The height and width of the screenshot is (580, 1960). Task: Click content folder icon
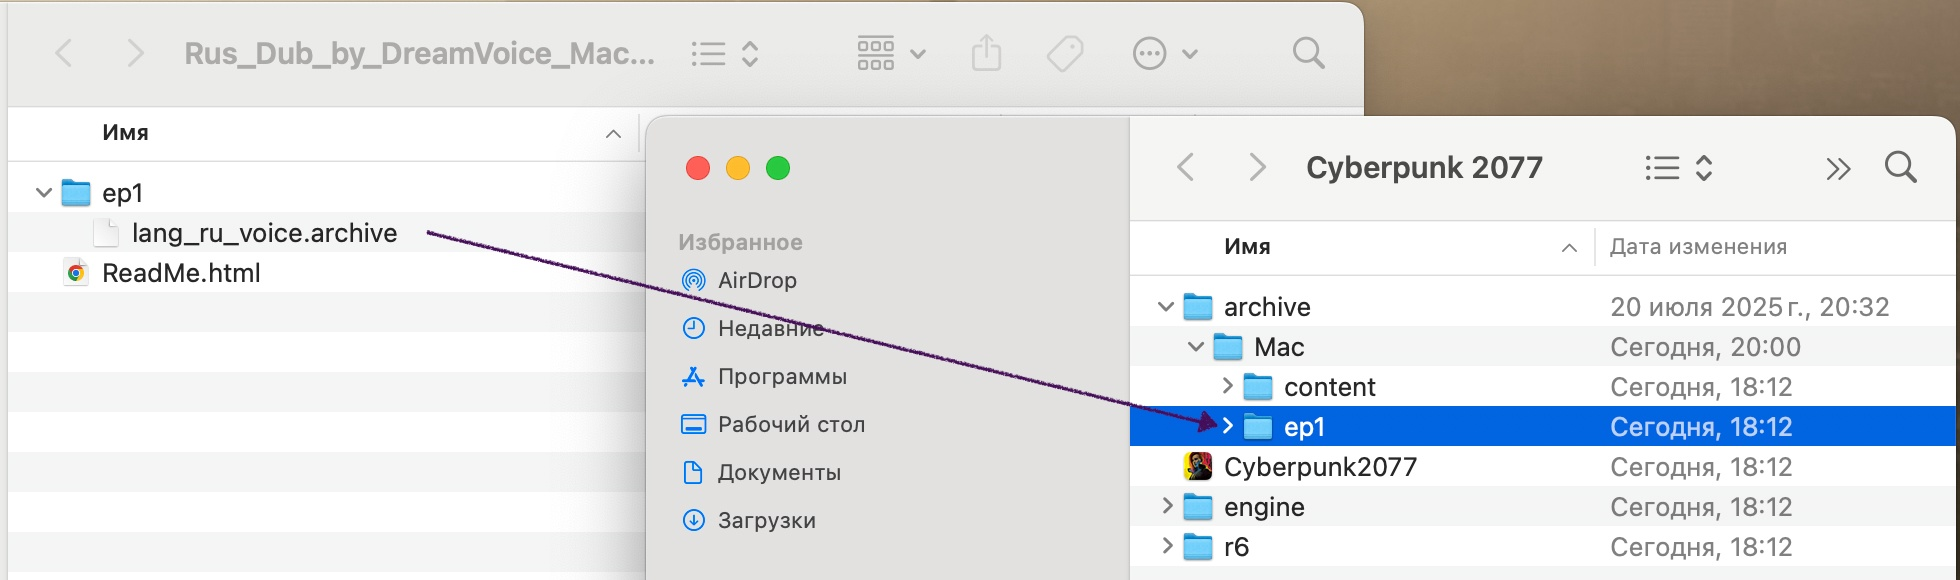(1258, 386)
